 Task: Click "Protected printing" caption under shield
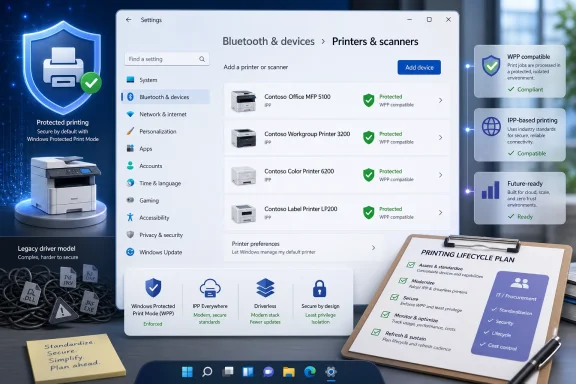[63, 122]
